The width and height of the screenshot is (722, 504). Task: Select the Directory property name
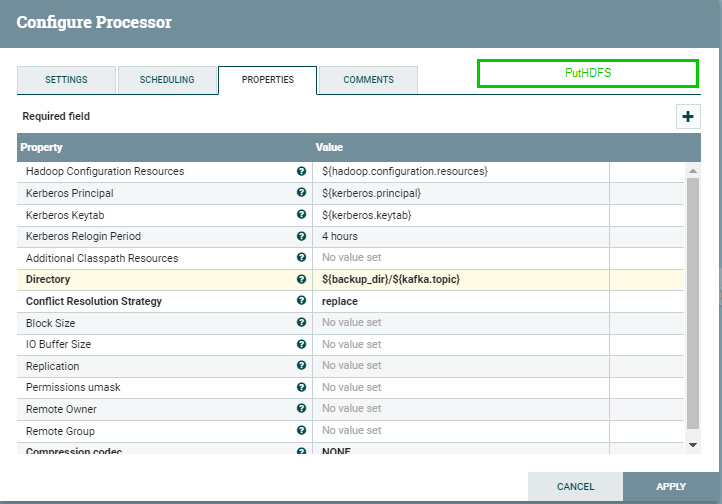[48, 279]
